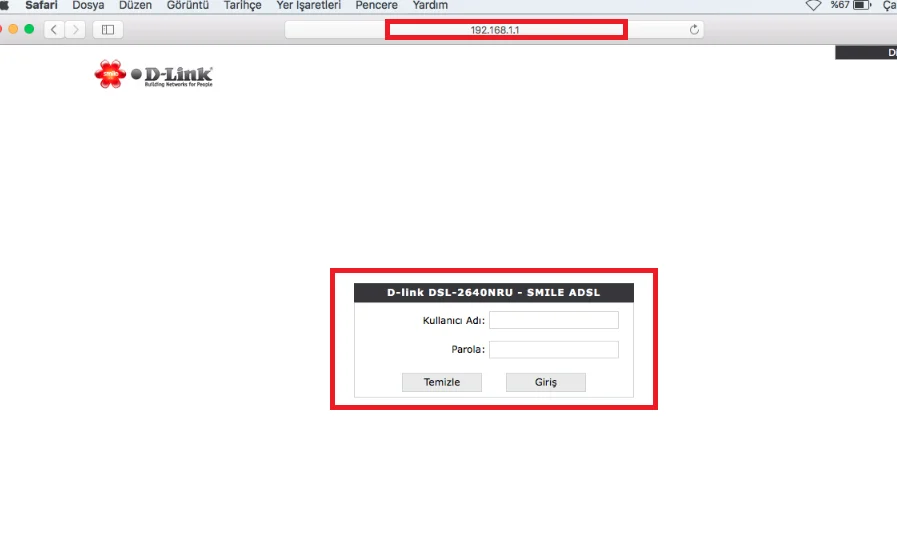This screenshot has width=897, height=544.
Task: Open the Yardım menu
Action: (x=430, y=6)
